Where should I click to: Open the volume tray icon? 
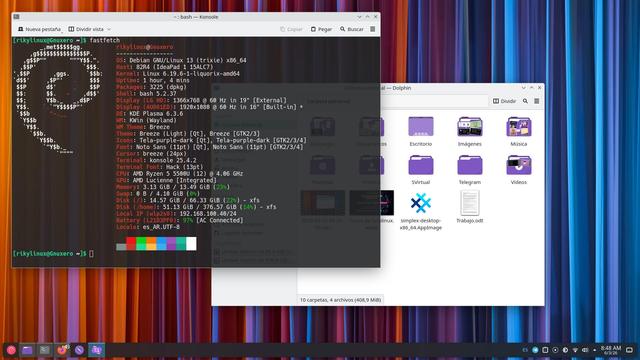tap(585, 350)
